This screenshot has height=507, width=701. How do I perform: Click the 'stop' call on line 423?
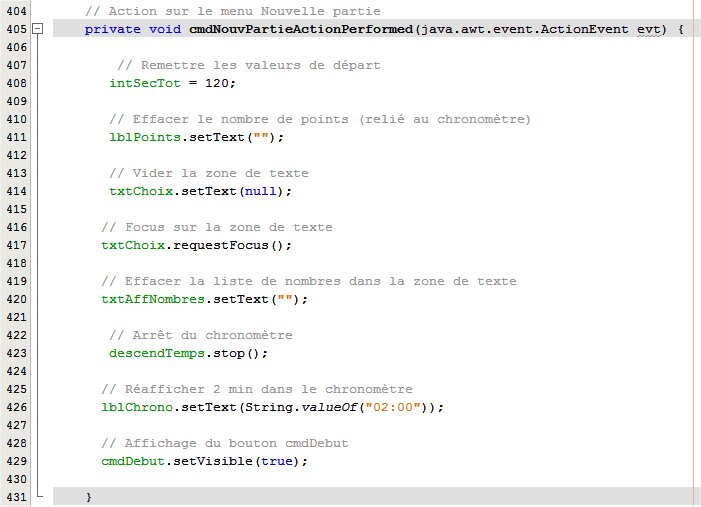click(228, 353)
